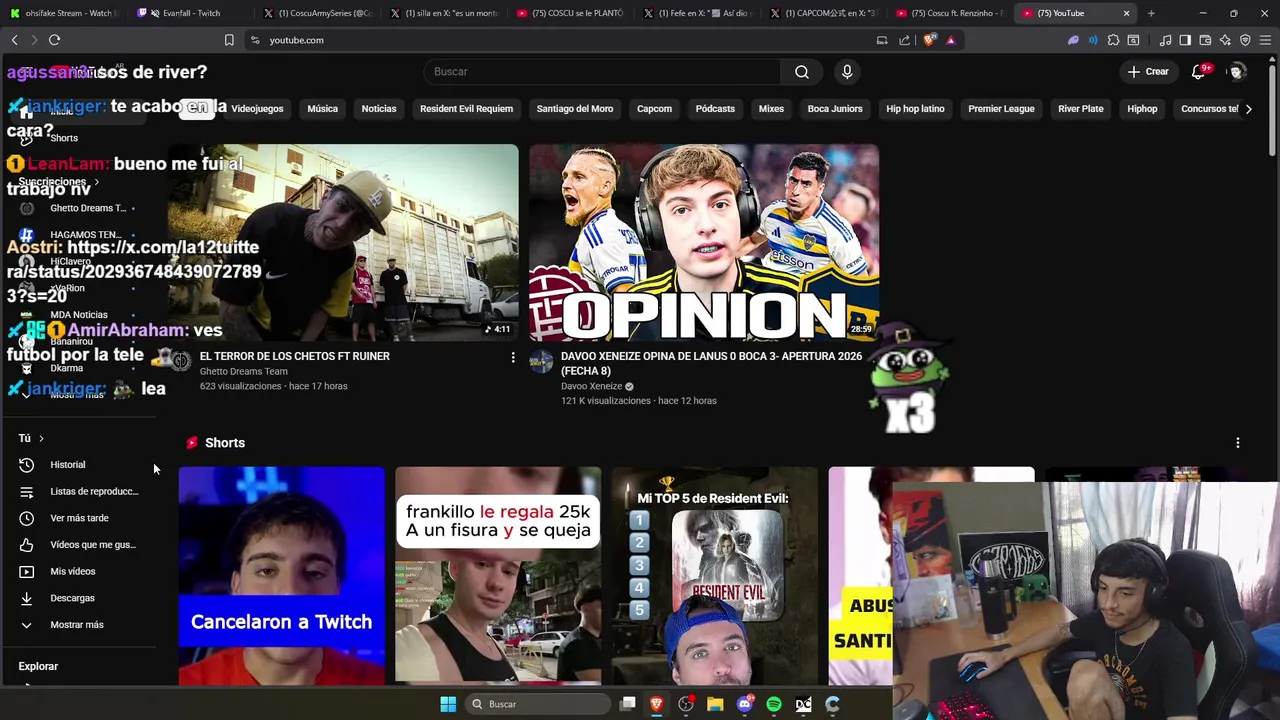Open the Extensions puzzle icon
Viewport: 1280px width, 720px height.
1113,40
